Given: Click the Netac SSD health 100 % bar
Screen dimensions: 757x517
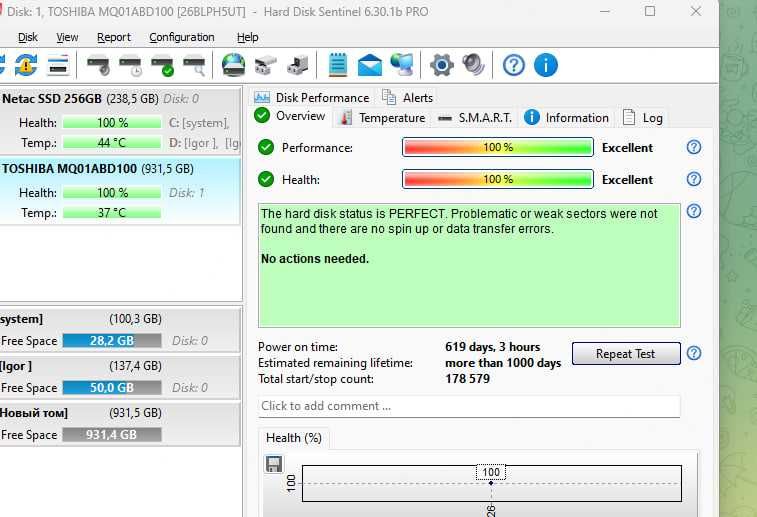Looking at the screenshot, I should 112,123.
